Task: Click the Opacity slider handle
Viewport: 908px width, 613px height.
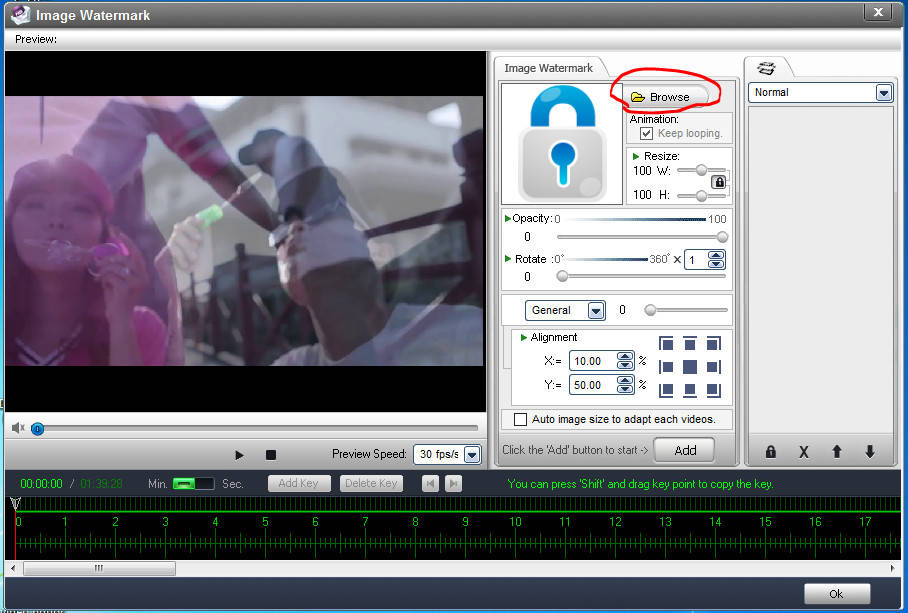Action: pos(722,237)
